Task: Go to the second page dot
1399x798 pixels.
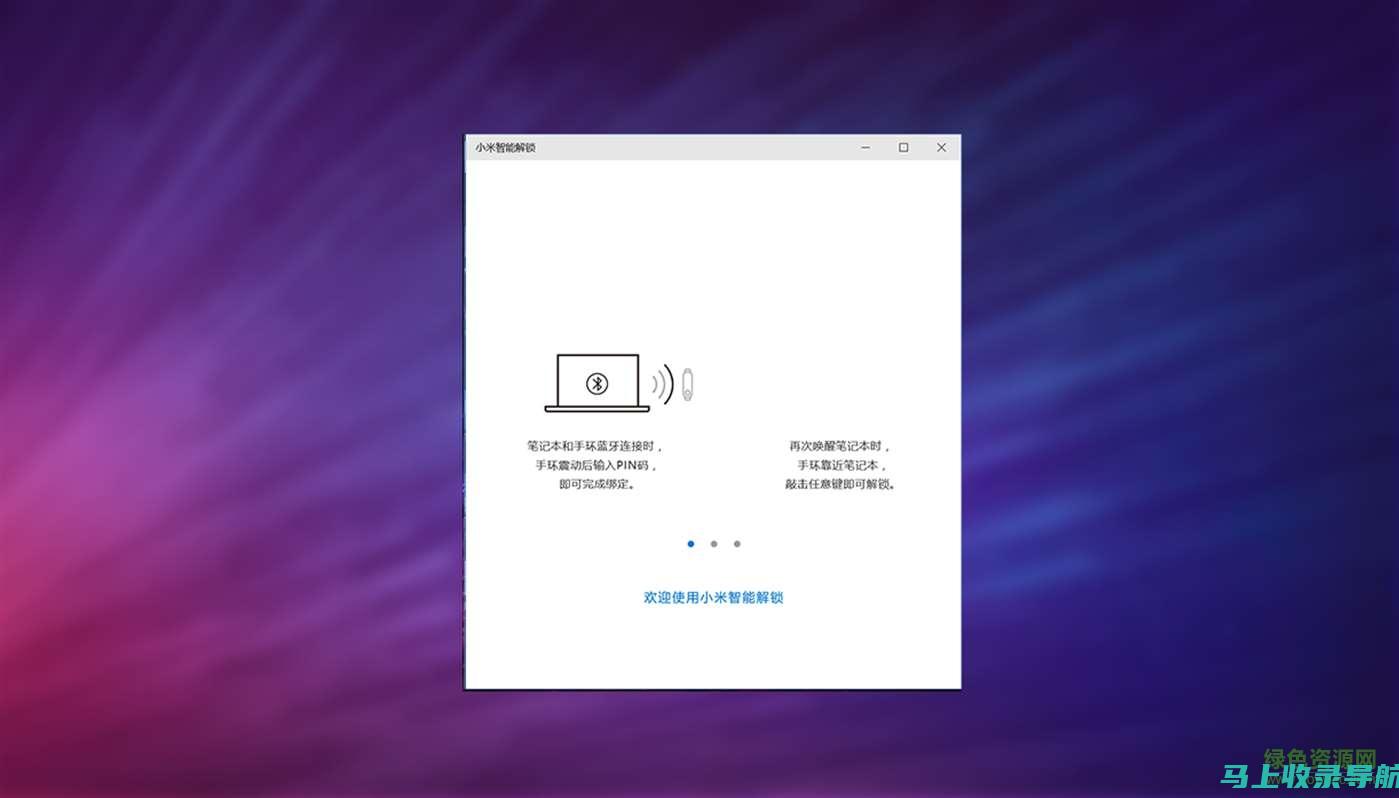Action: [714, 544]
